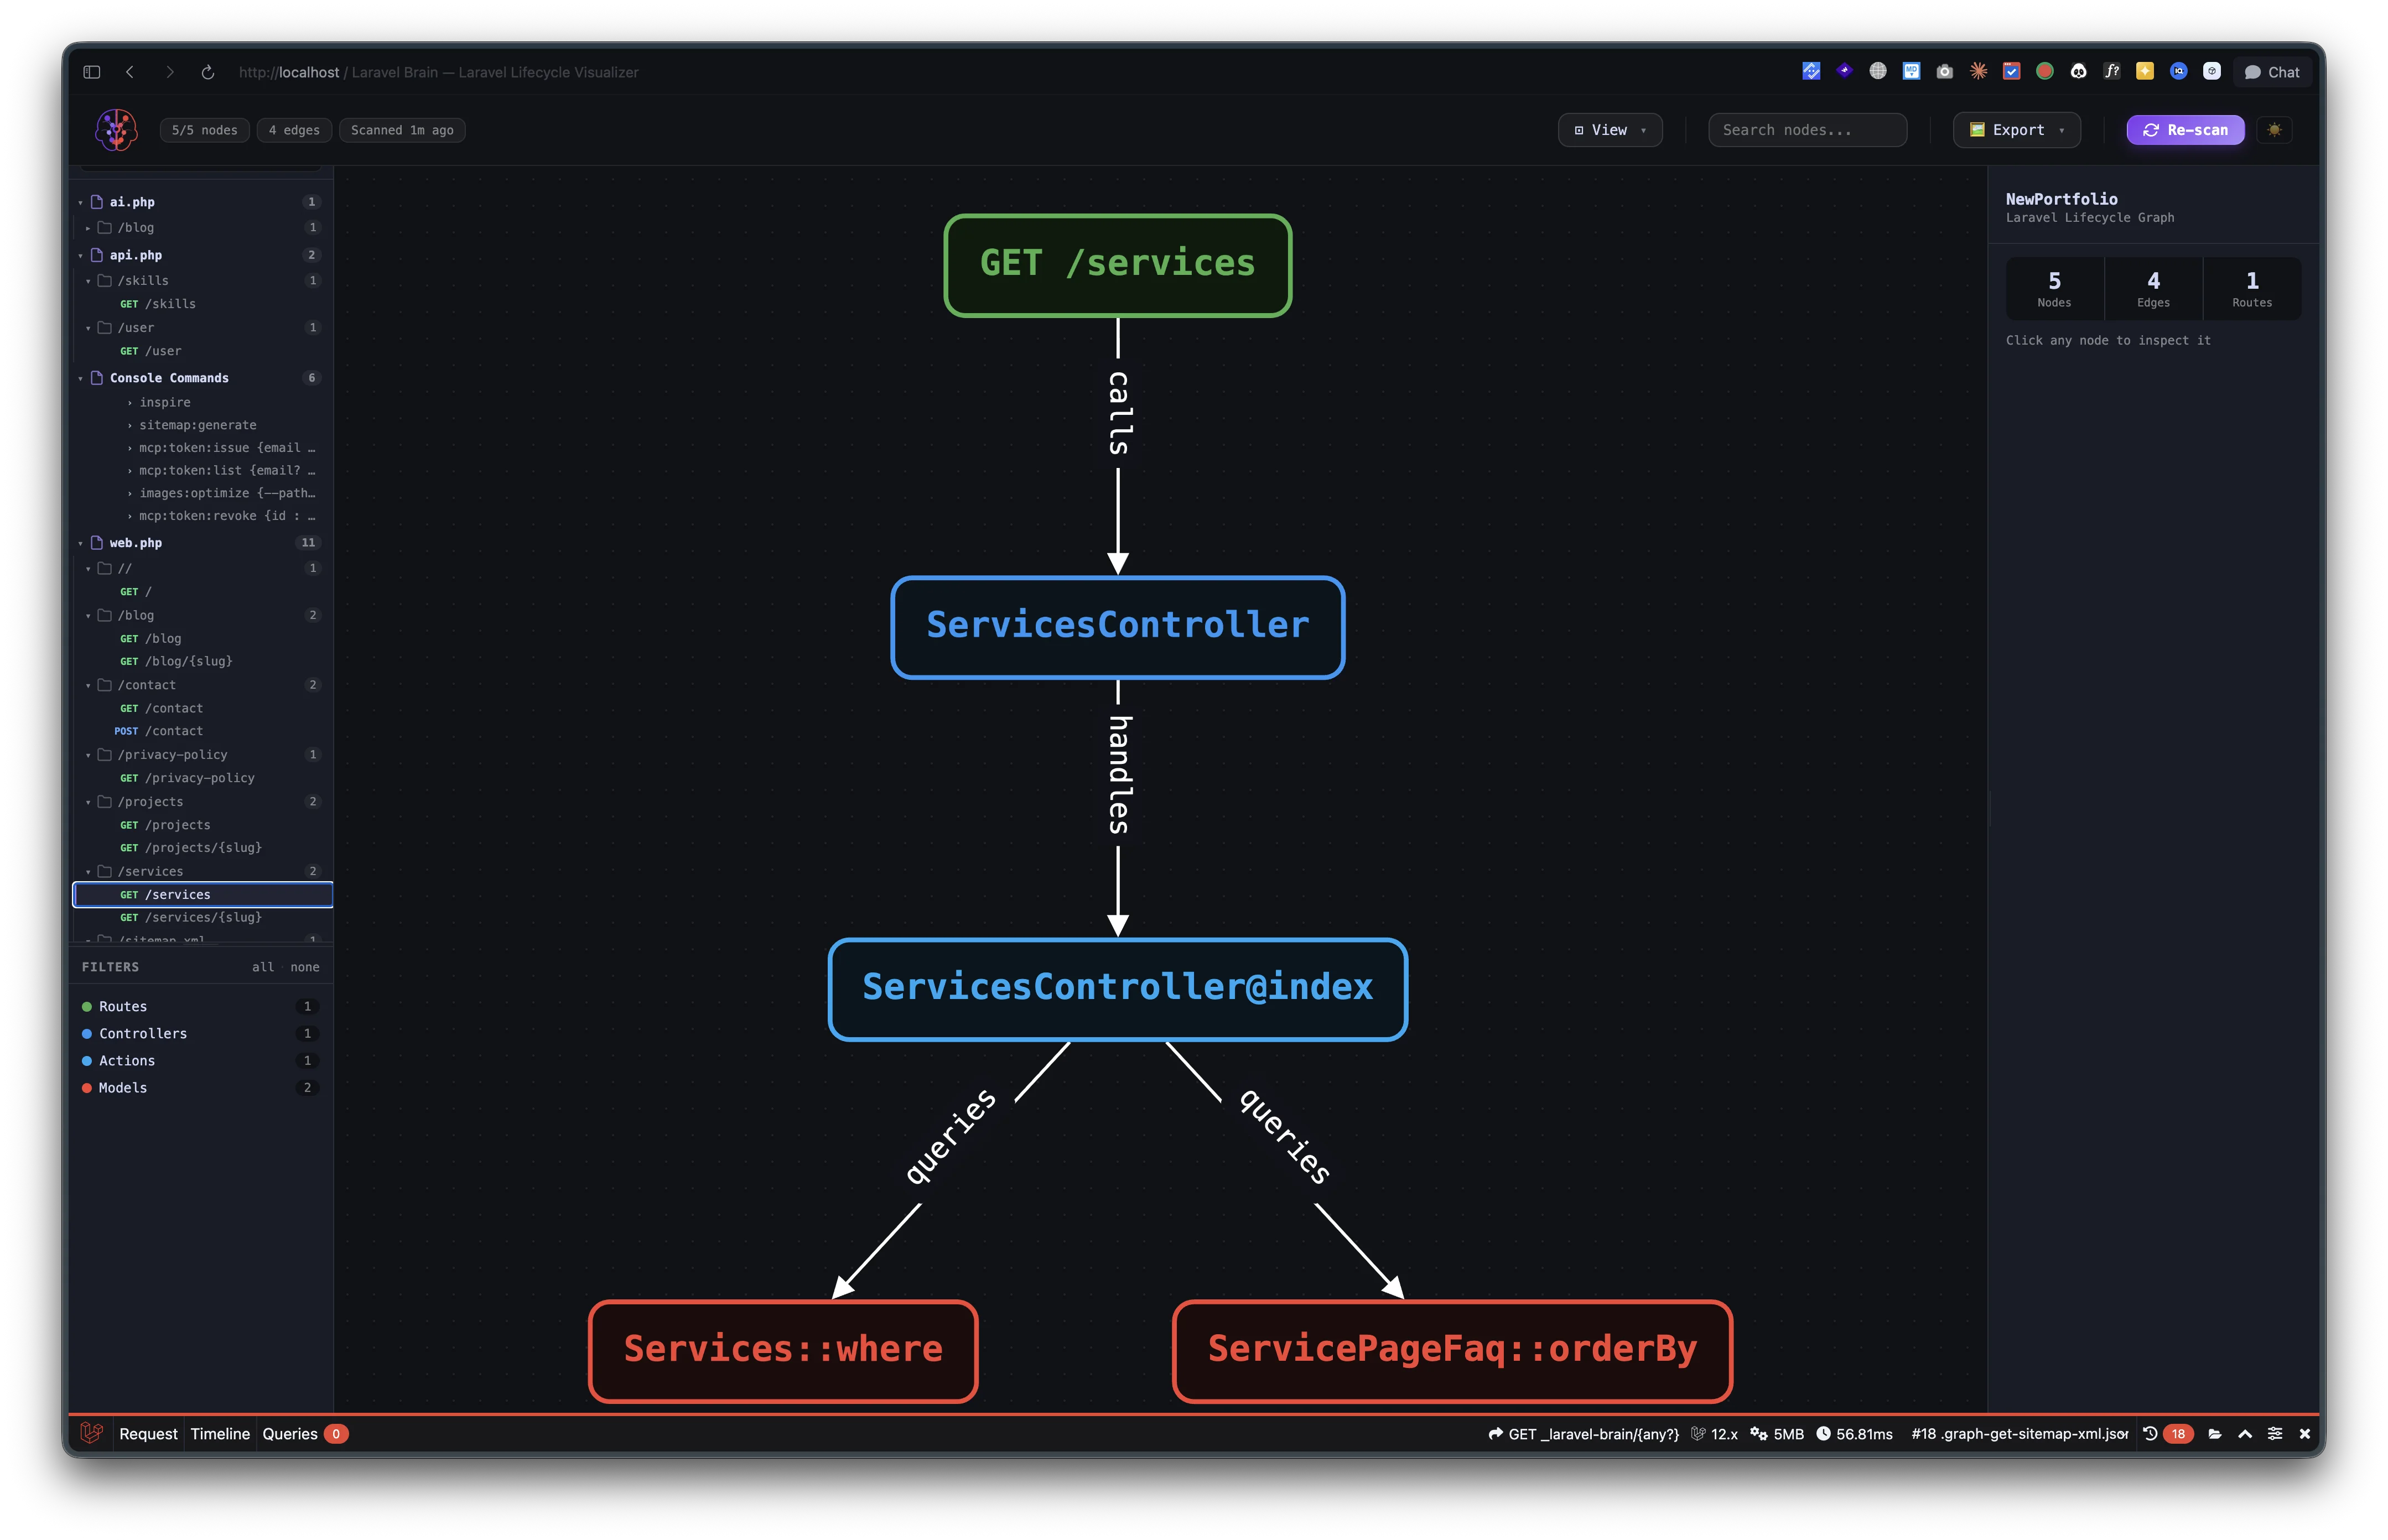Collapse the Console Commands group
The image size is (2388, 1540).
[x=201, y=378]
